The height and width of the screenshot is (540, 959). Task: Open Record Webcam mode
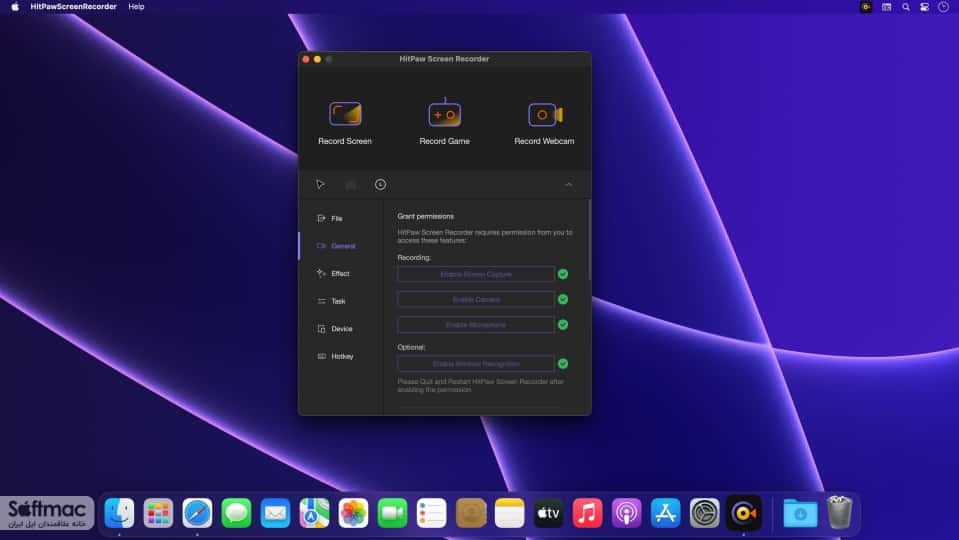tap(544, 124)
